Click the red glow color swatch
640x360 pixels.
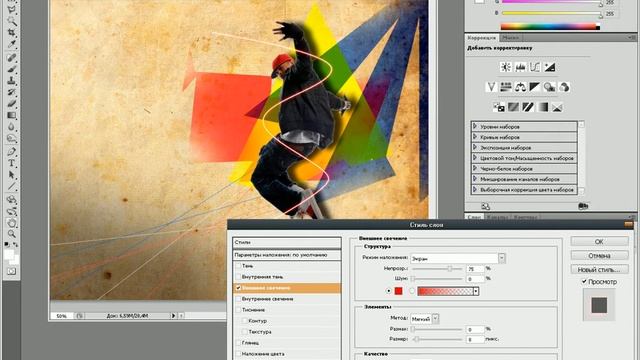pos(398,291)
